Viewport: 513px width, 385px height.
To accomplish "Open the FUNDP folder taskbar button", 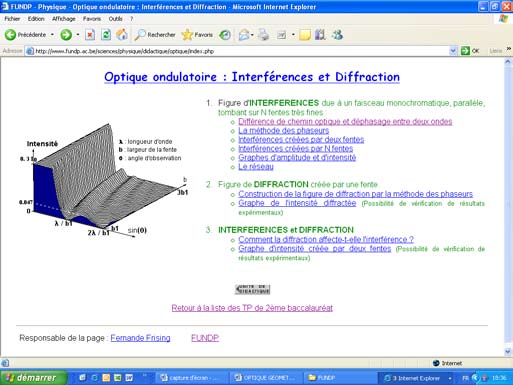I will point(340,378).
